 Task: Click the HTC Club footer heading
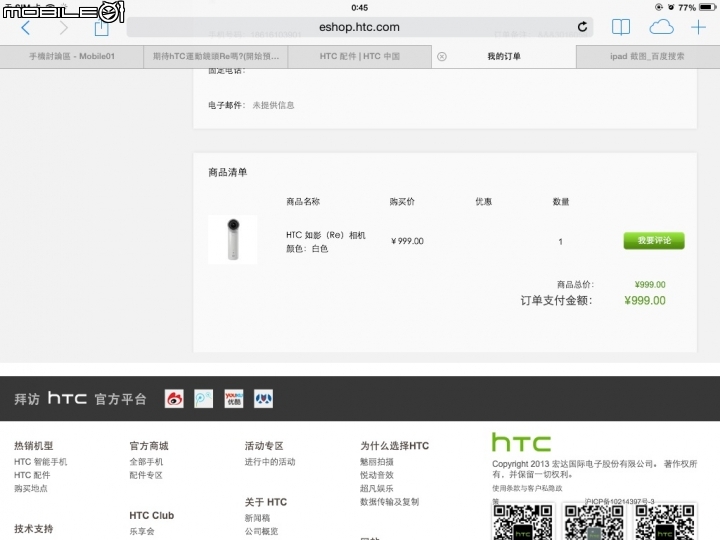(152, 516)
